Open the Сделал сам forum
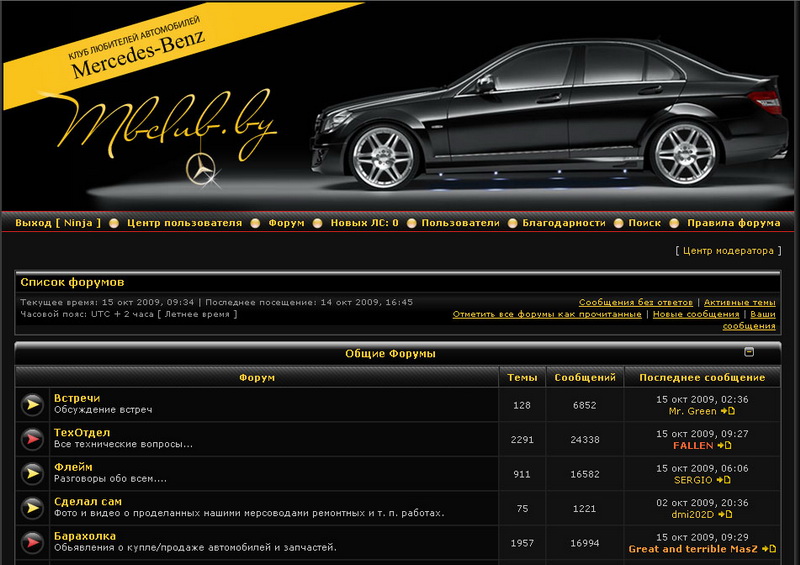Image resolution: width=800 pixels, height=565 pixels. coord(88,502)
